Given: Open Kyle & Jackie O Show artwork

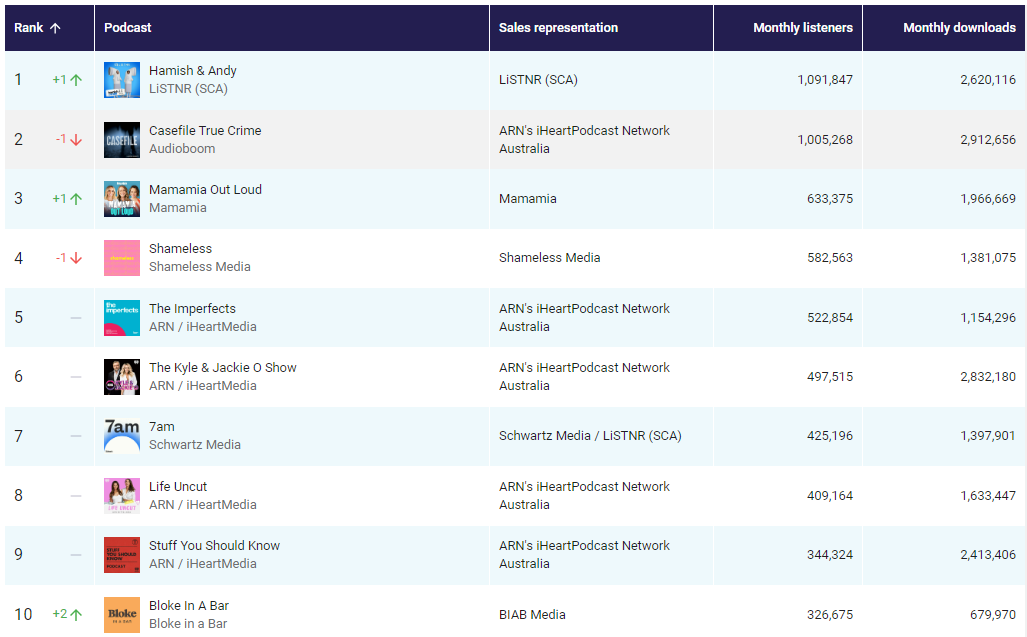Looking at the screenshot, I should tap(122, 377).
